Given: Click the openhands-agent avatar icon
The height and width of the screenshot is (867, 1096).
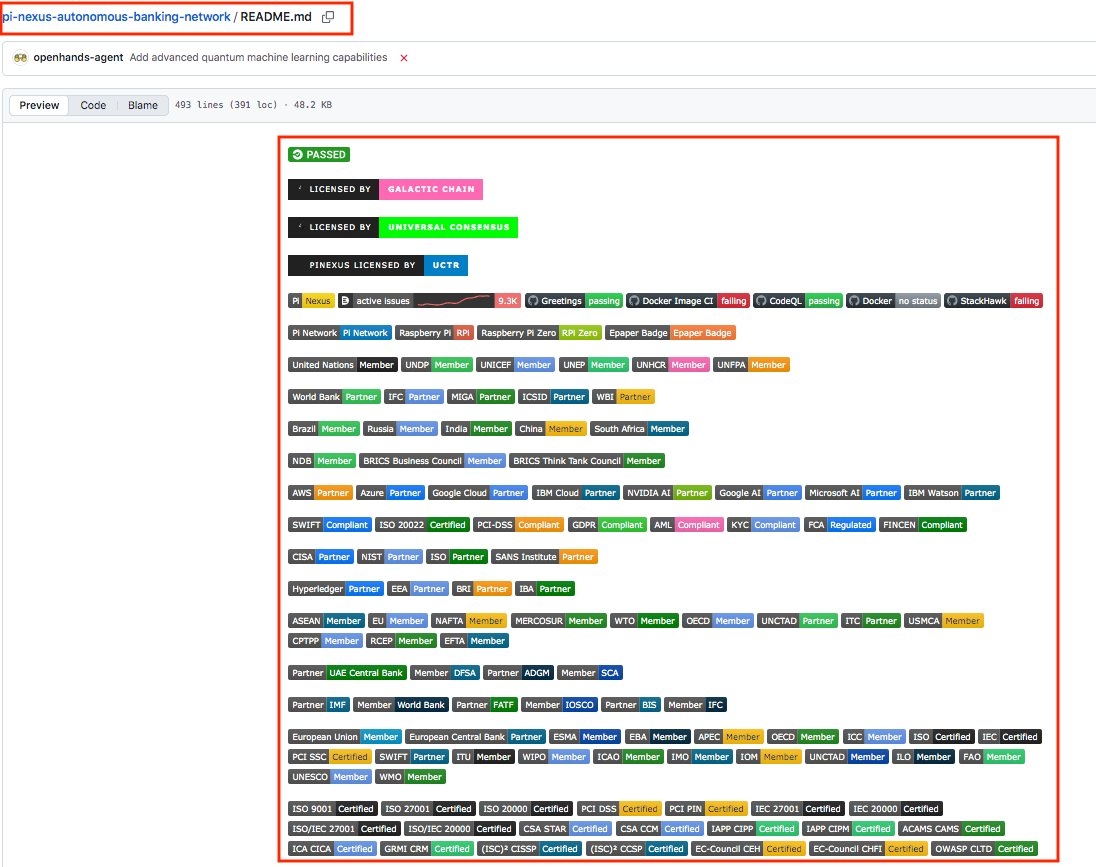Looking at the screenshot, I should click(x=19, y=58).
